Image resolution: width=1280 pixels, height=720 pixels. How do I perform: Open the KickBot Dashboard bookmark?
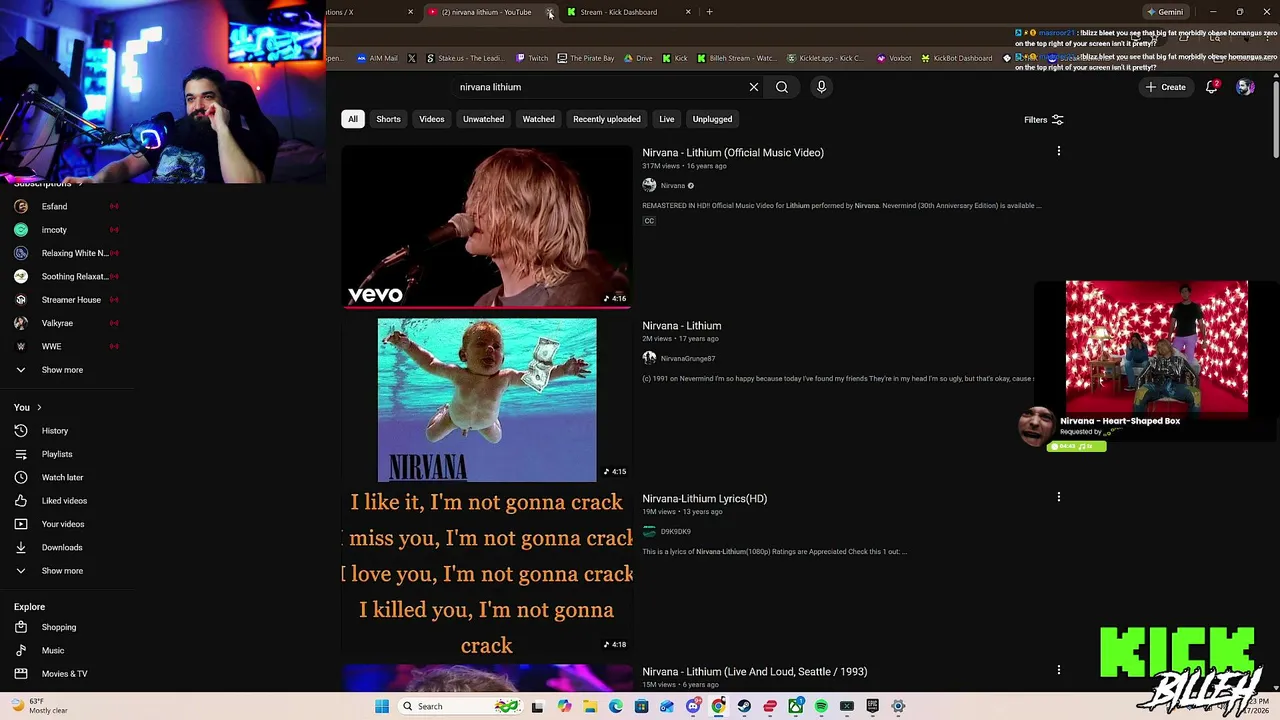(x=956, y=58)
